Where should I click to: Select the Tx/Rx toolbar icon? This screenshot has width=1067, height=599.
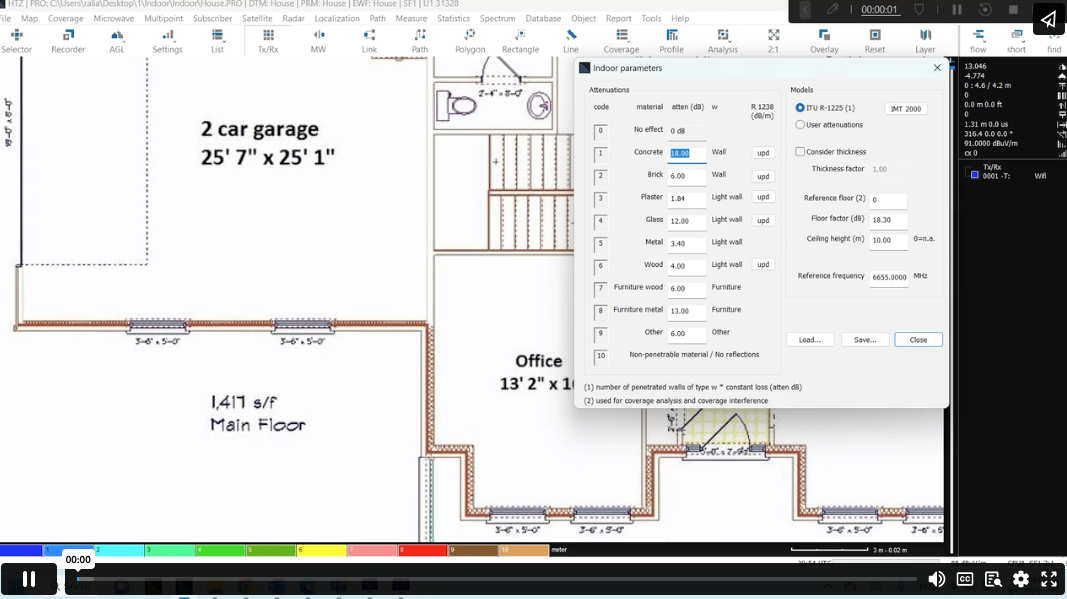coord(268,41)
